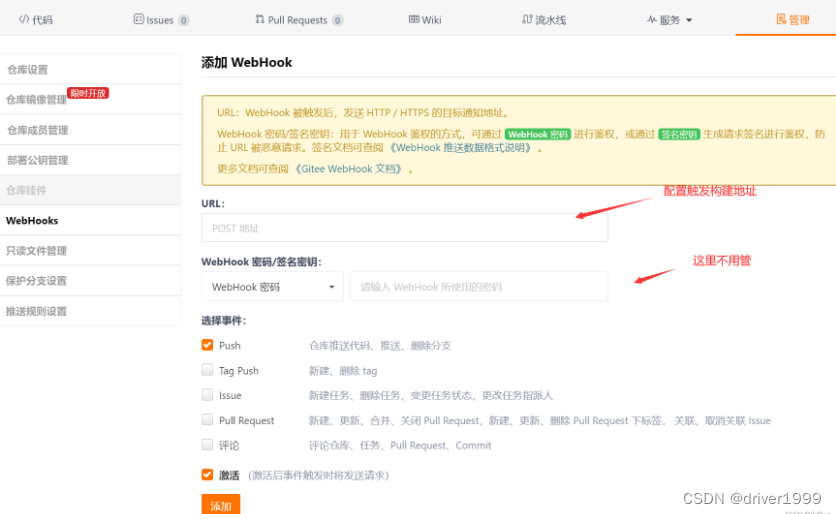Click the 评论 description mentioning Commit

[x=400, y=445]
